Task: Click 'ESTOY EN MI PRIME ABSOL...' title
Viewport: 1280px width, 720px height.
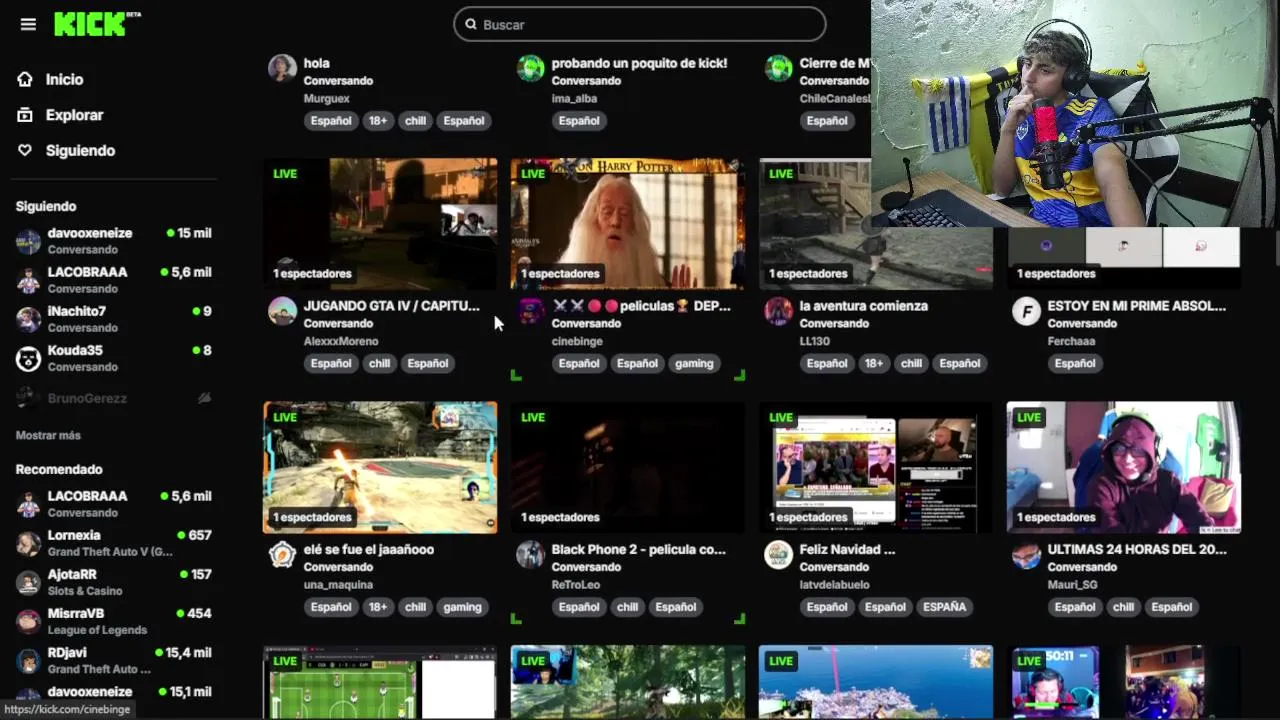Action: [1137, 306]
